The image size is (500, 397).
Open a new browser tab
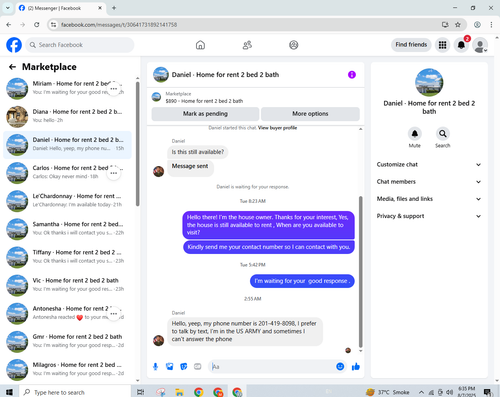tap(114, 8)
